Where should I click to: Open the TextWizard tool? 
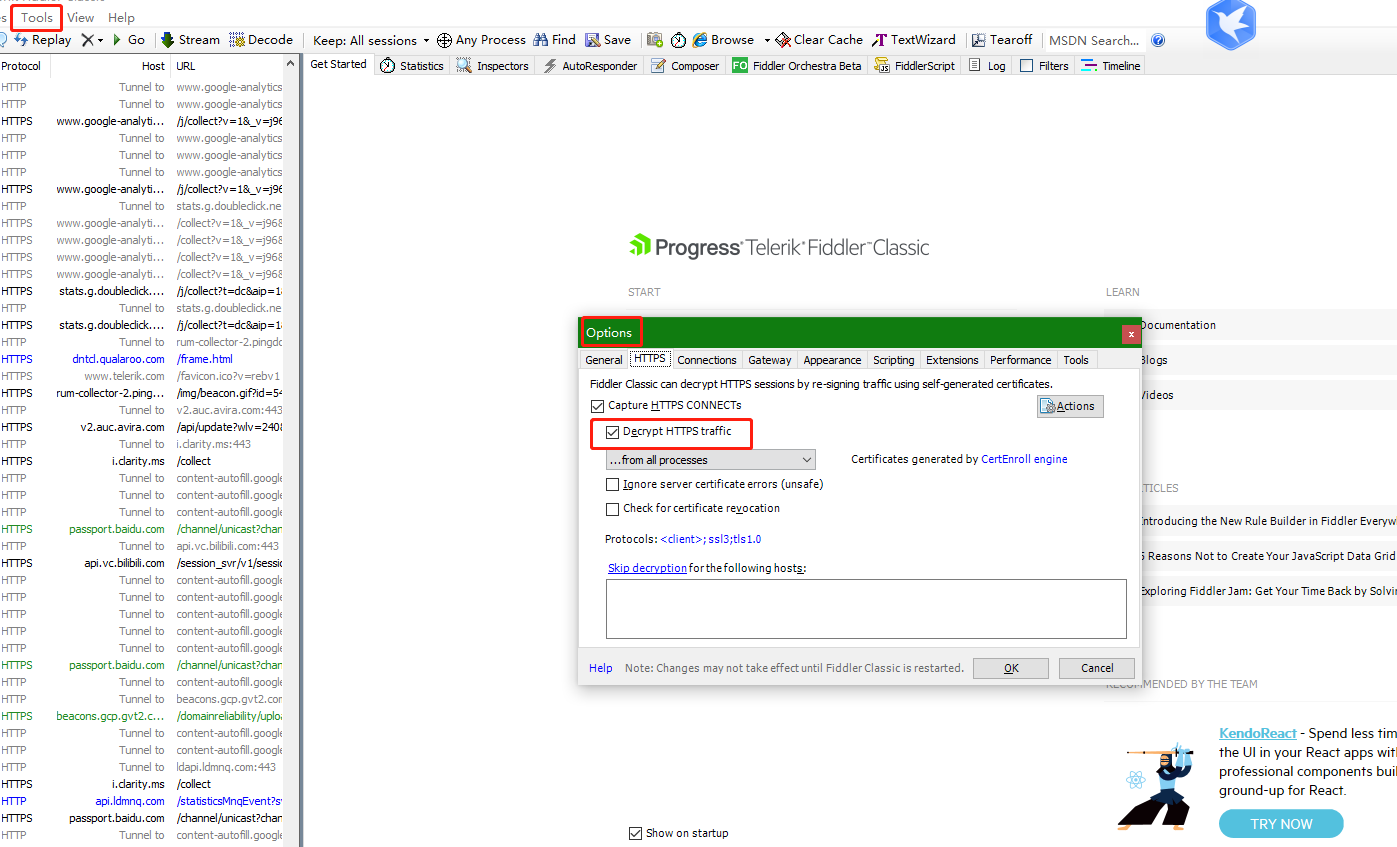pos(914,40)
